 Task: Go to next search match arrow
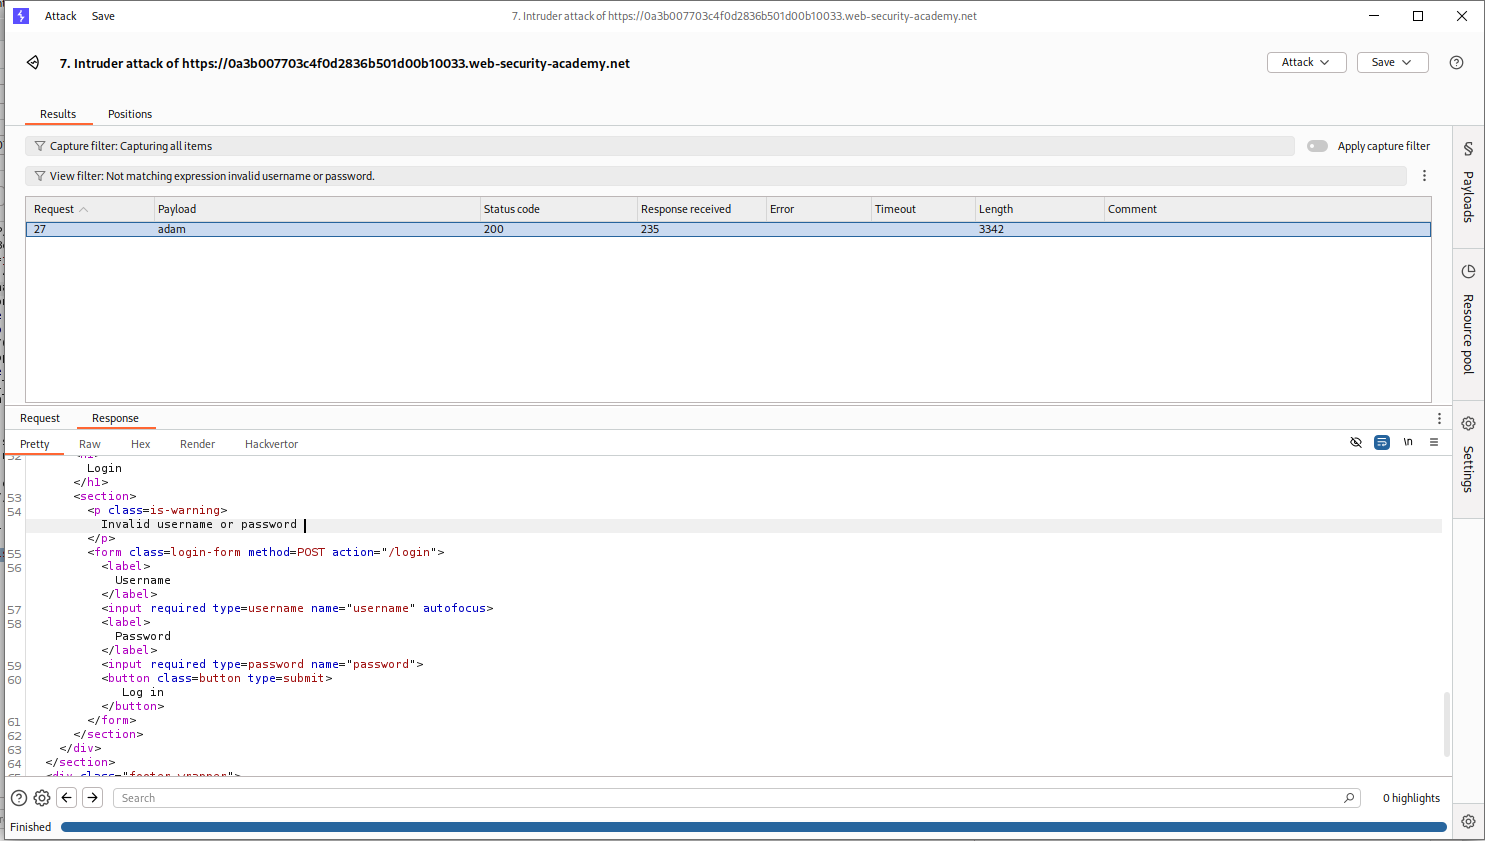coord(93,798)
